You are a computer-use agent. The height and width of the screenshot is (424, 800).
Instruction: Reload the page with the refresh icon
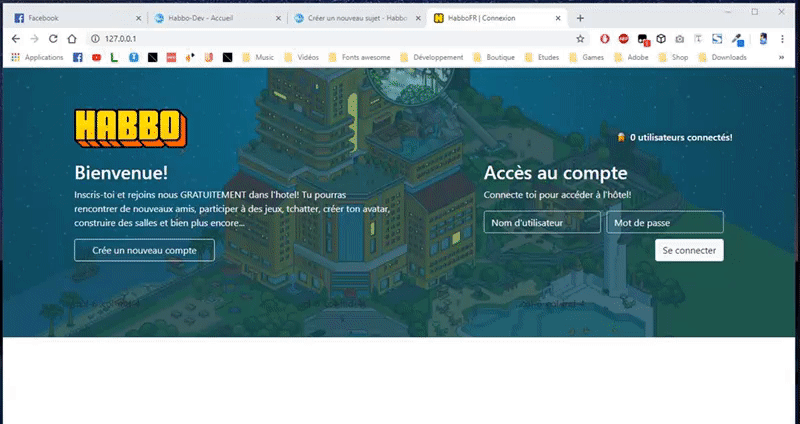click(53, 39)
